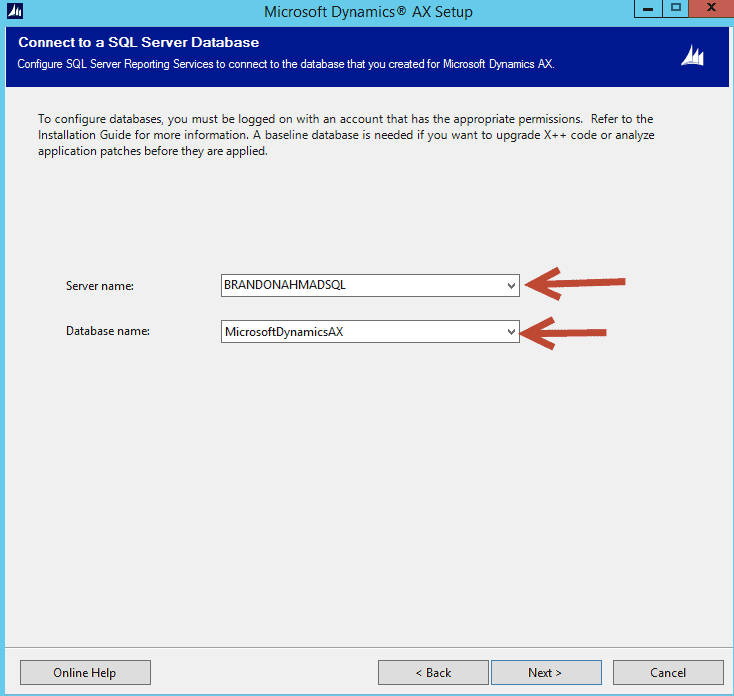Image resolution: width=734 pixels, height=696 pixels.
Task: Maximize the AX Setup window
Action: (x=675, y=8)
